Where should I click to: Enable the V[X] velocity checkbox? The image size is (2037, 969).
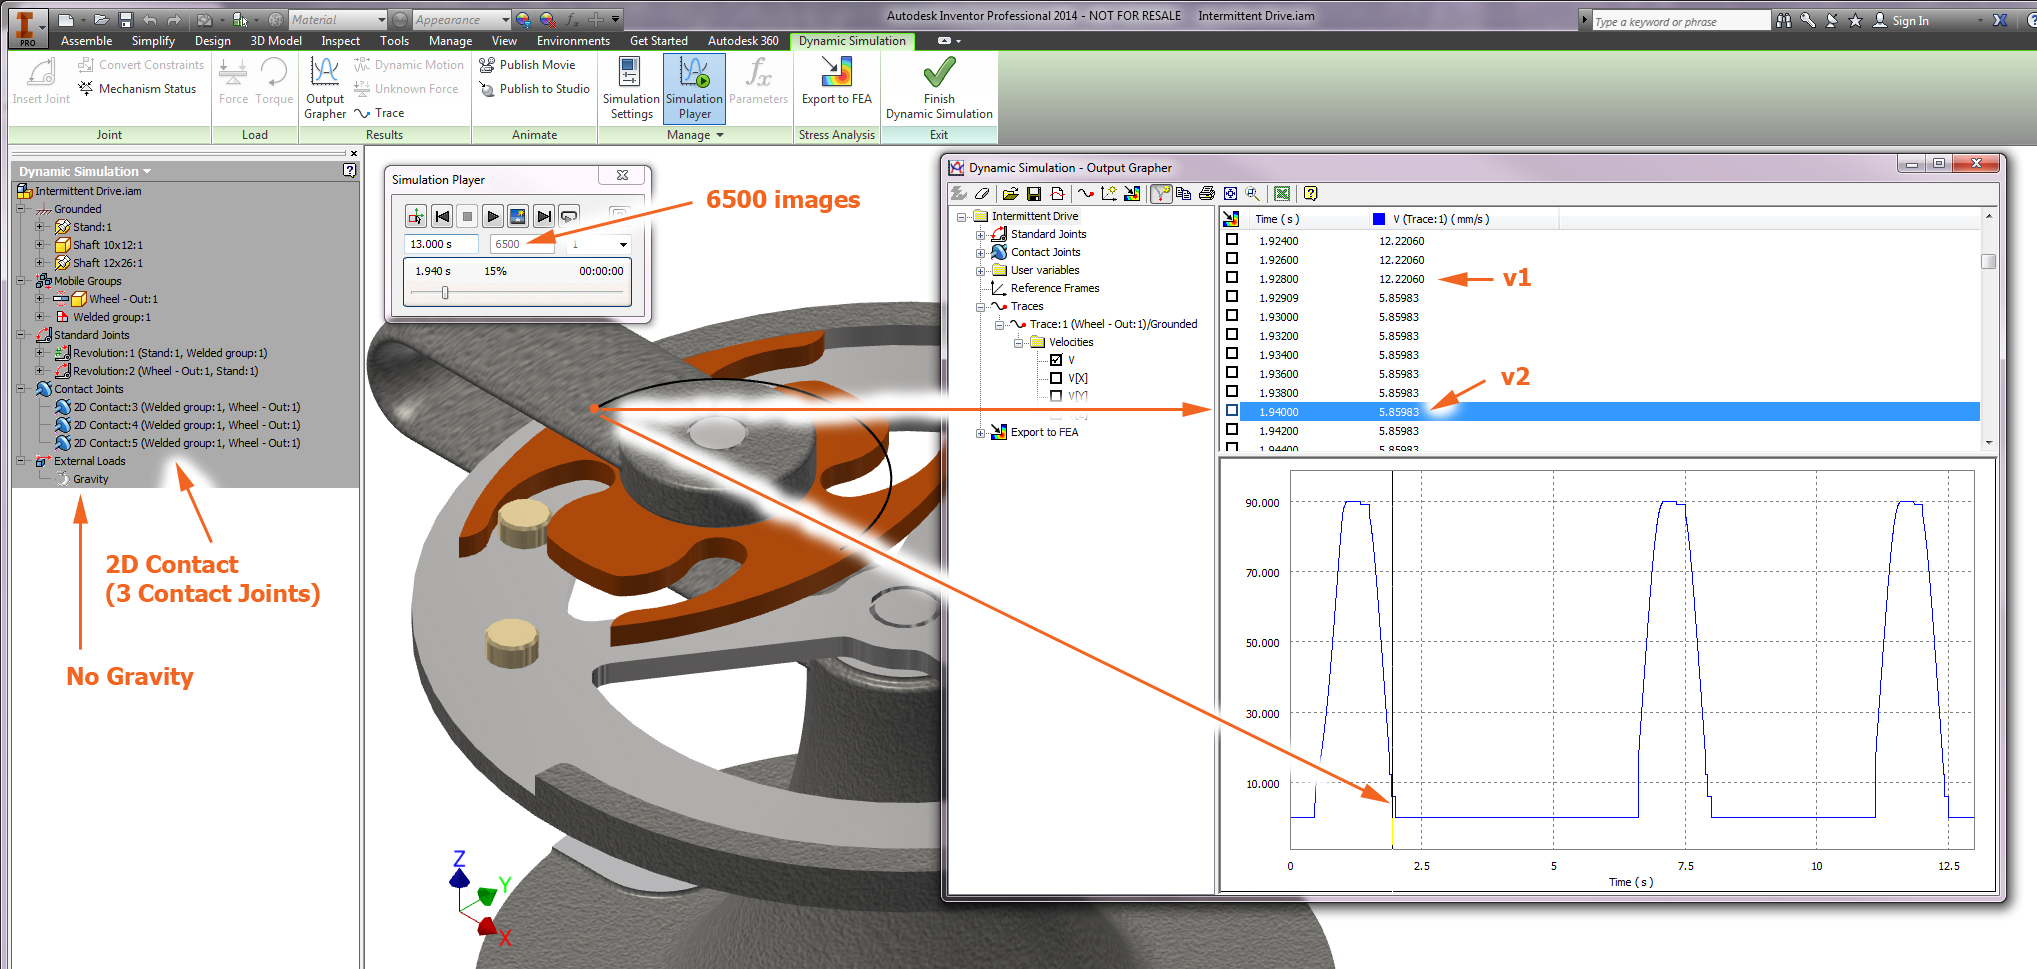1056,378
